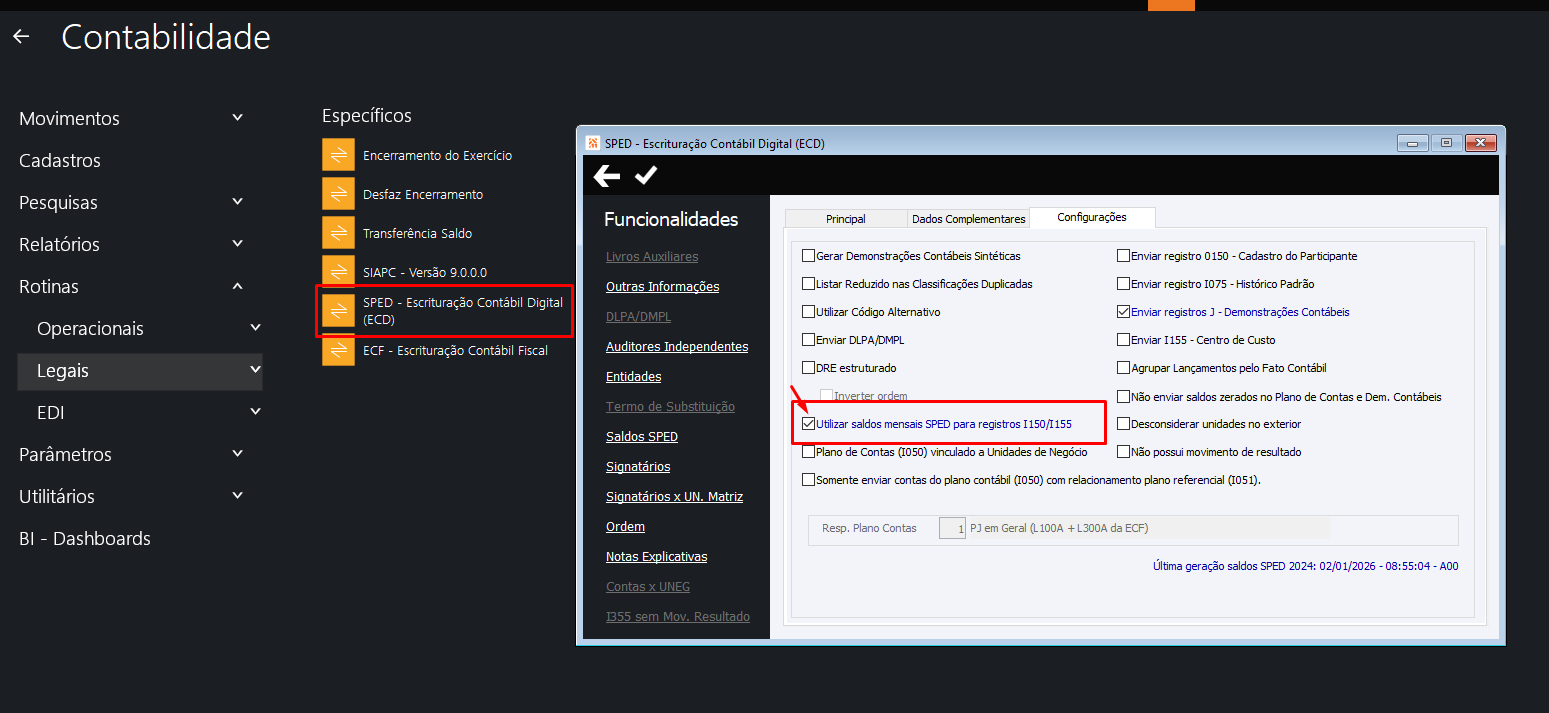Switch to Principal tab
The width and height of the screenshot is (1549, 713).
coord(846,219)
